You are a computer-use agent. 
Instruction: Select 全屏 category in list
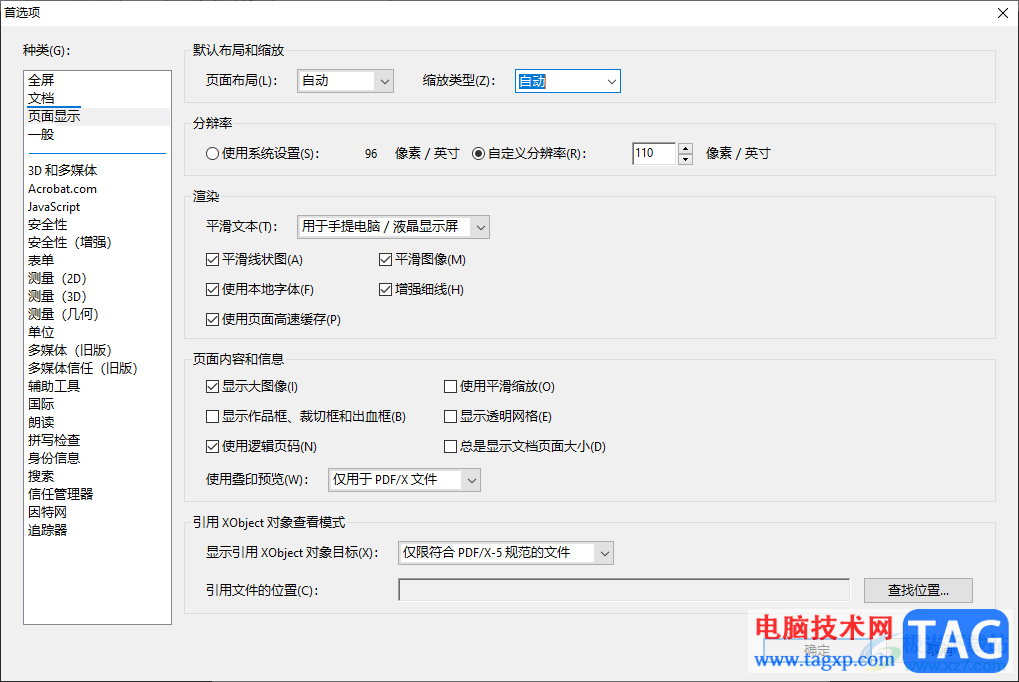click(x=41, y=81)
